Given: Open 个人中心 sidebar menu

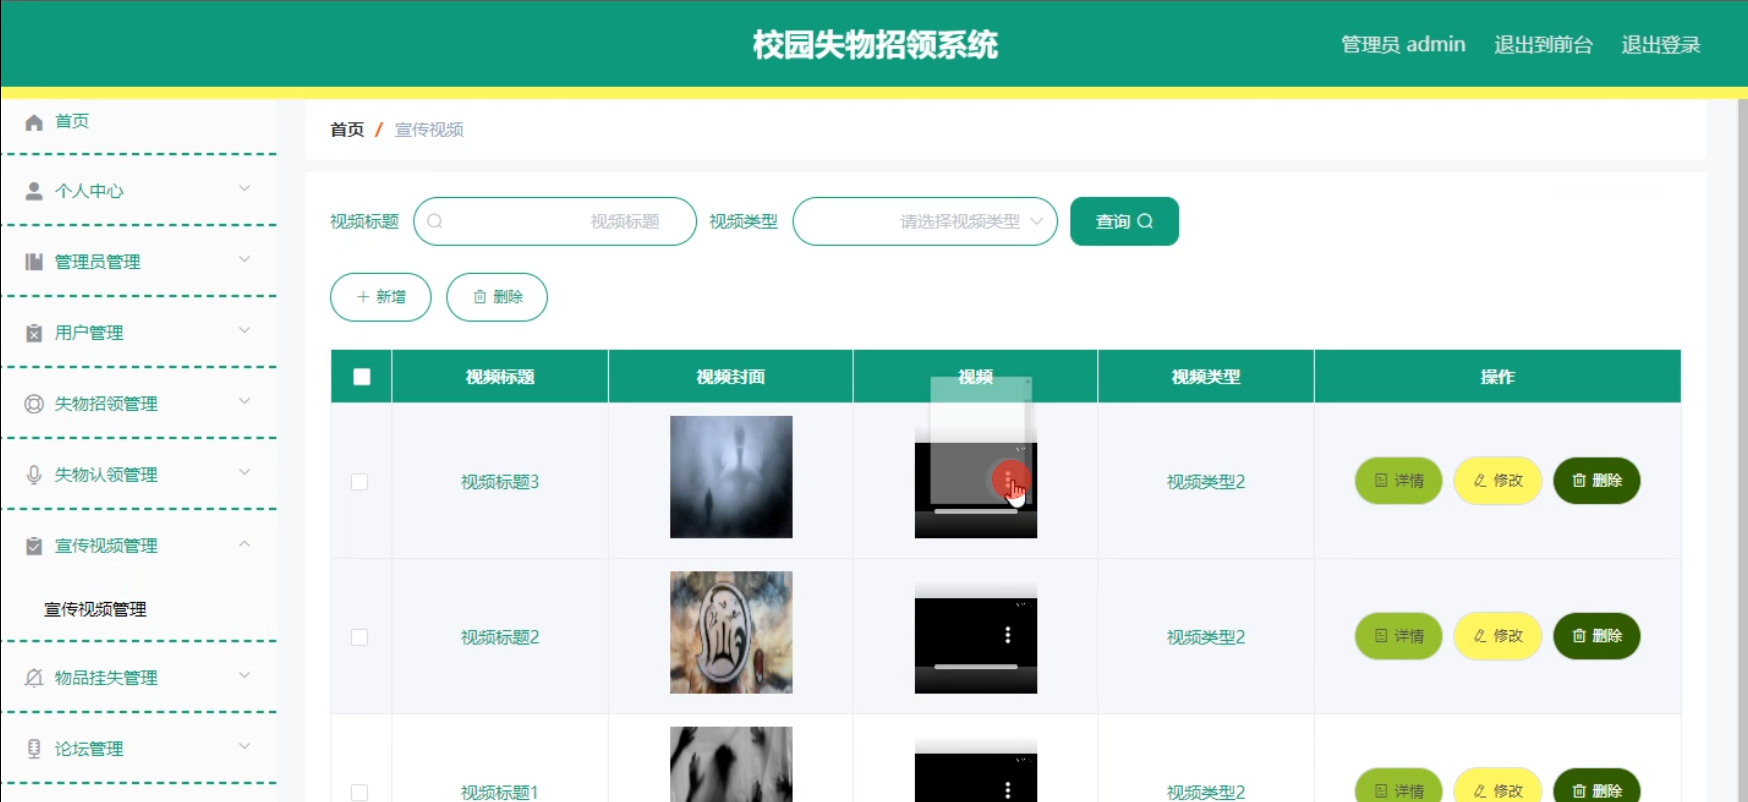Looking at the screenshot, I should pos(140,190).
